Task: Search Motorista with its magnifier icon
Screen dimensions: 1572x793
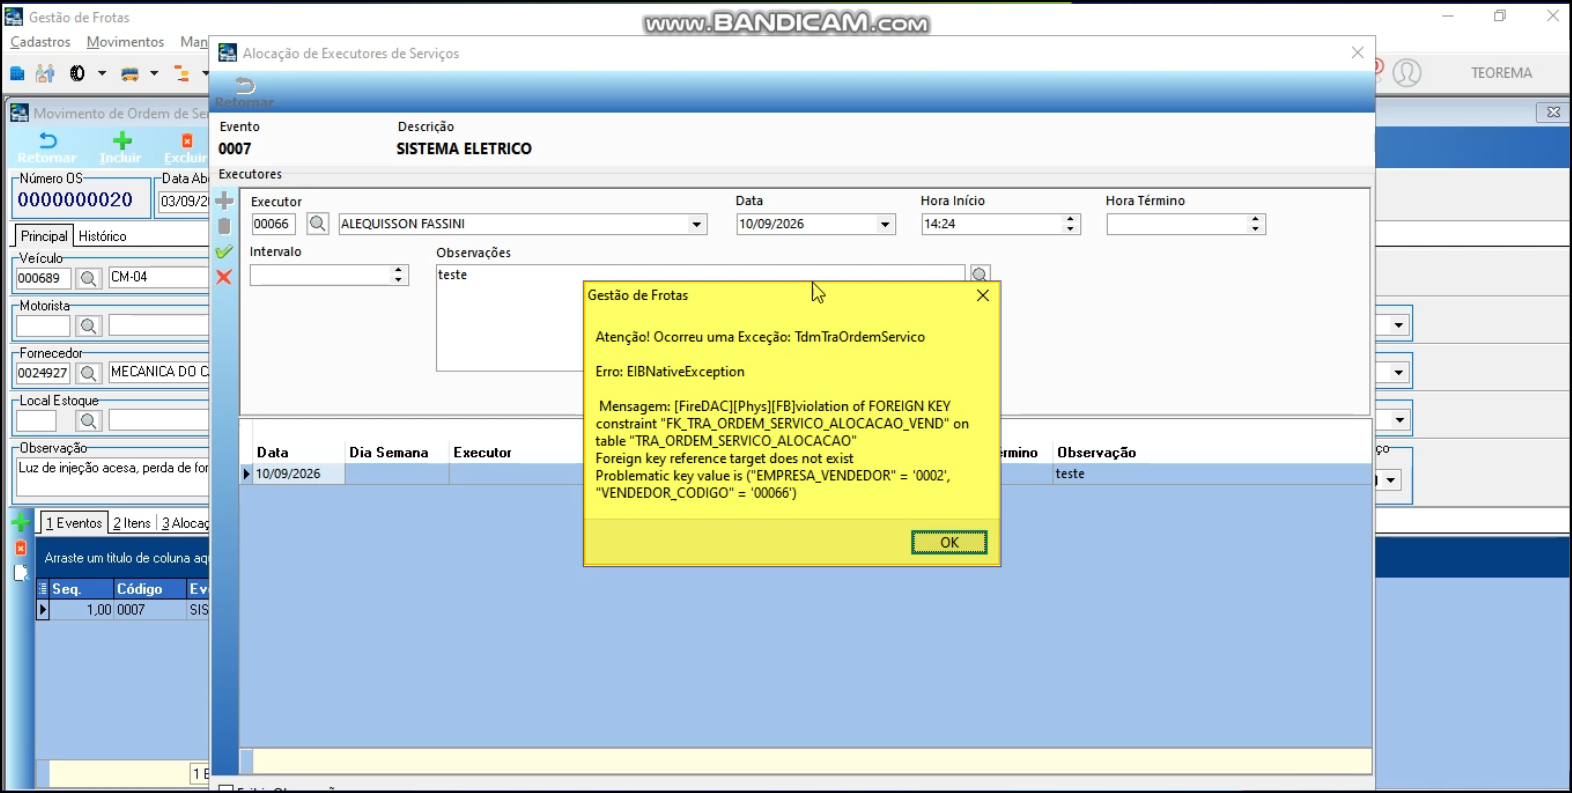Action: (88, 326)
